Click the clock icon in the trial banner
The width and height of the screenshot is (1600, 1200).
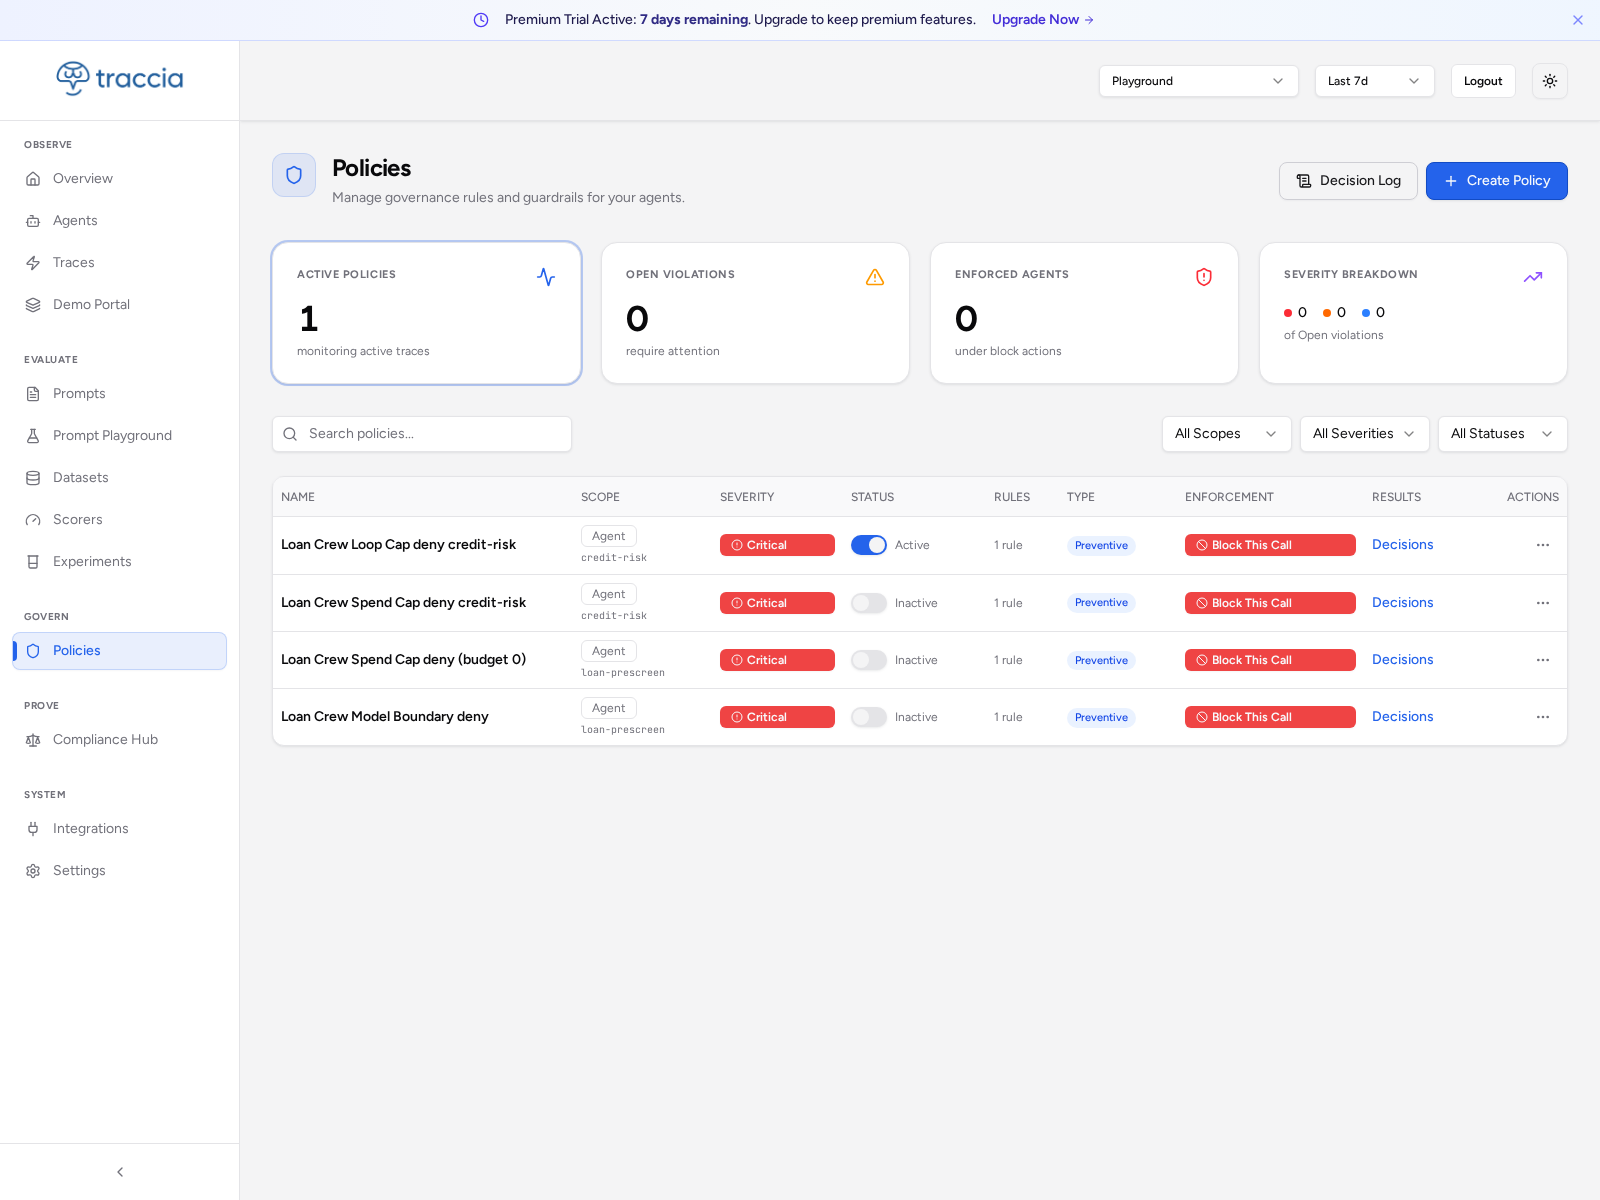481,20
